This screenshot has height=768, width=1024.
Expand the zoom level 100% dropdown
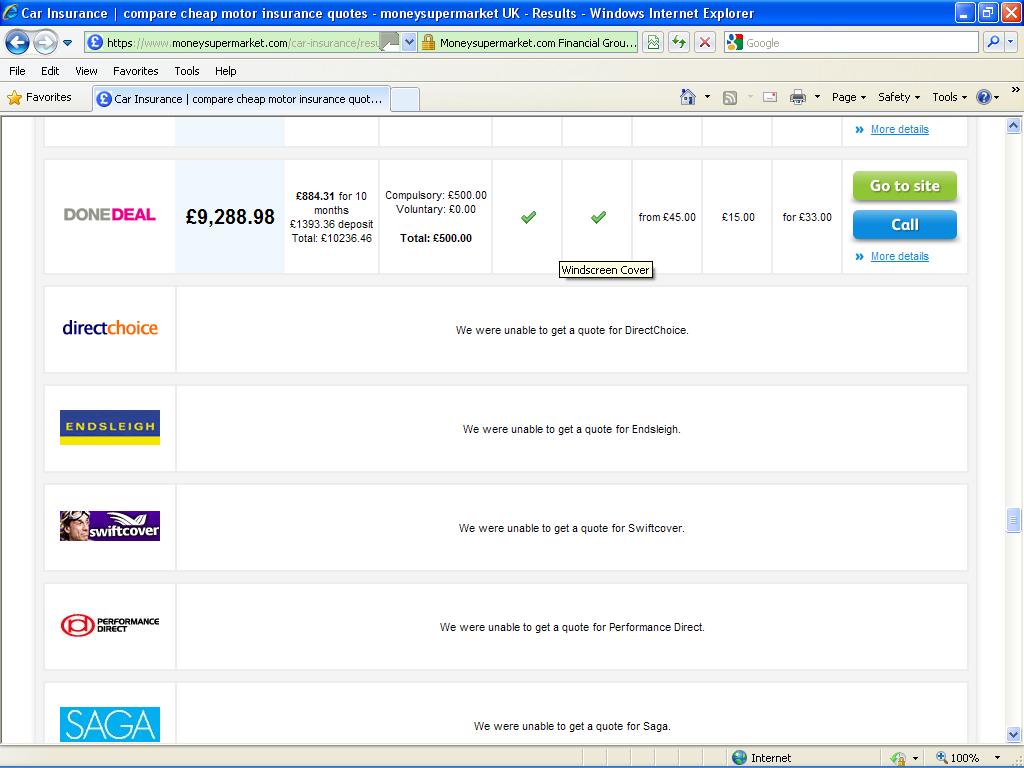click(996, 758)
